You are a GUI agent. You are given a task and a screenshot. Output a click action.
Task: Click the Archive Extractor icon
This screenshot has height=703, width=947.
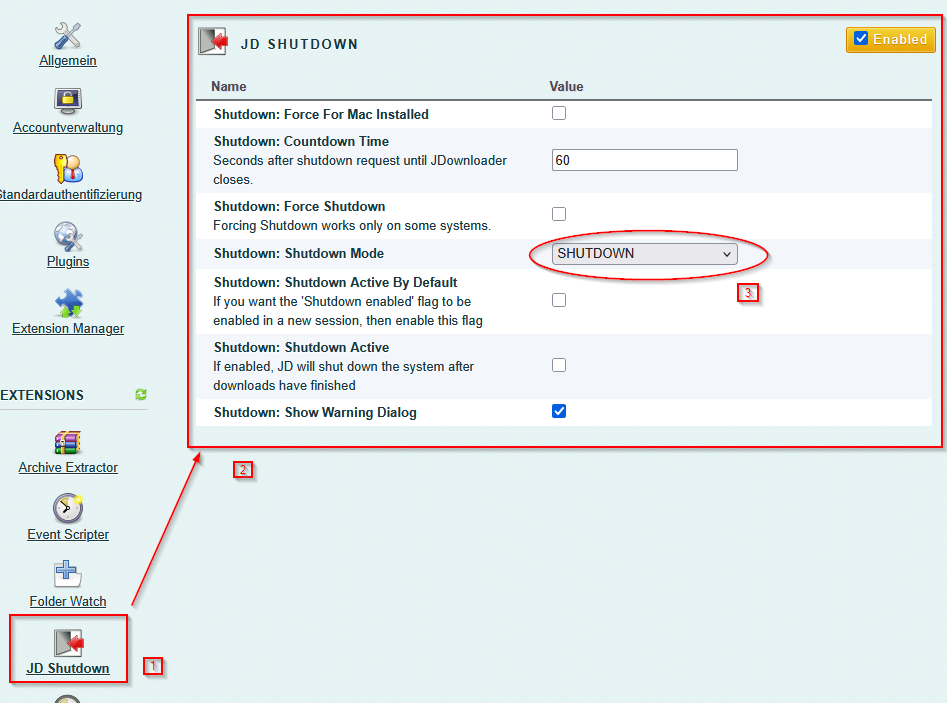[68, 442]
